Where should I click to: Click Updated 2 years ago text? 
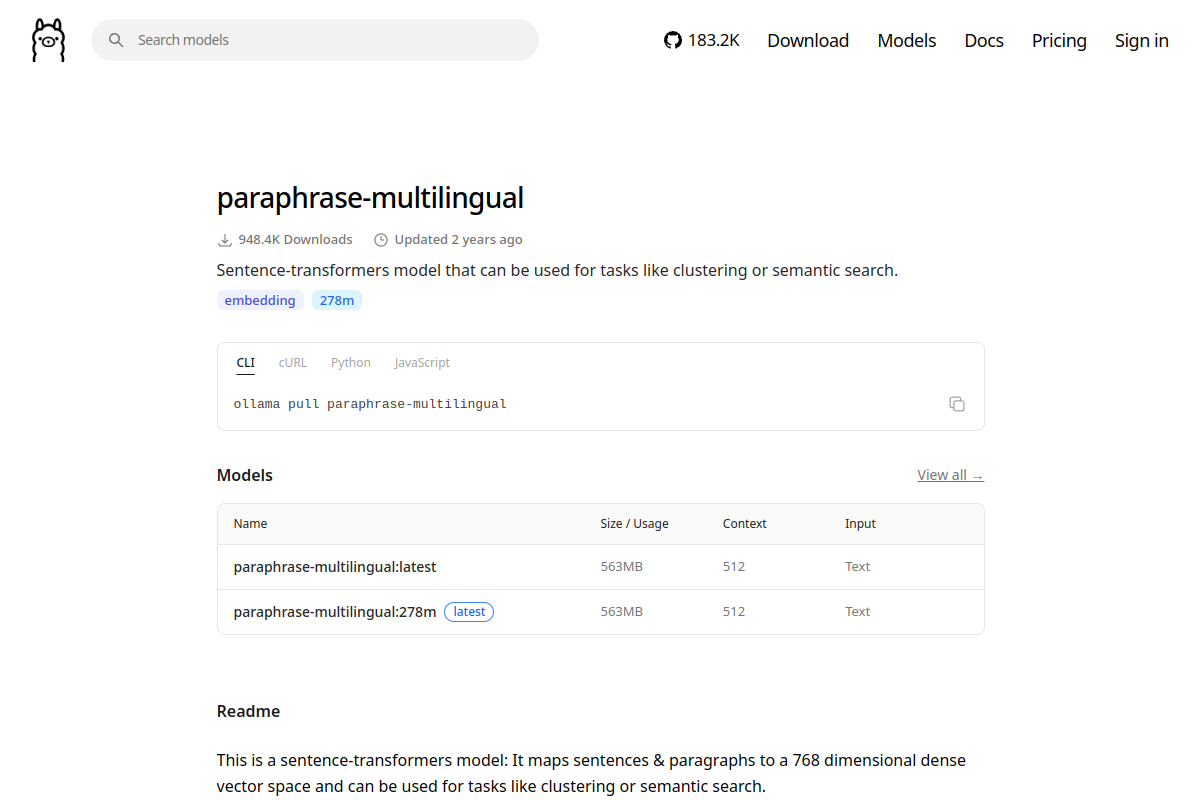tap(458, 240)
